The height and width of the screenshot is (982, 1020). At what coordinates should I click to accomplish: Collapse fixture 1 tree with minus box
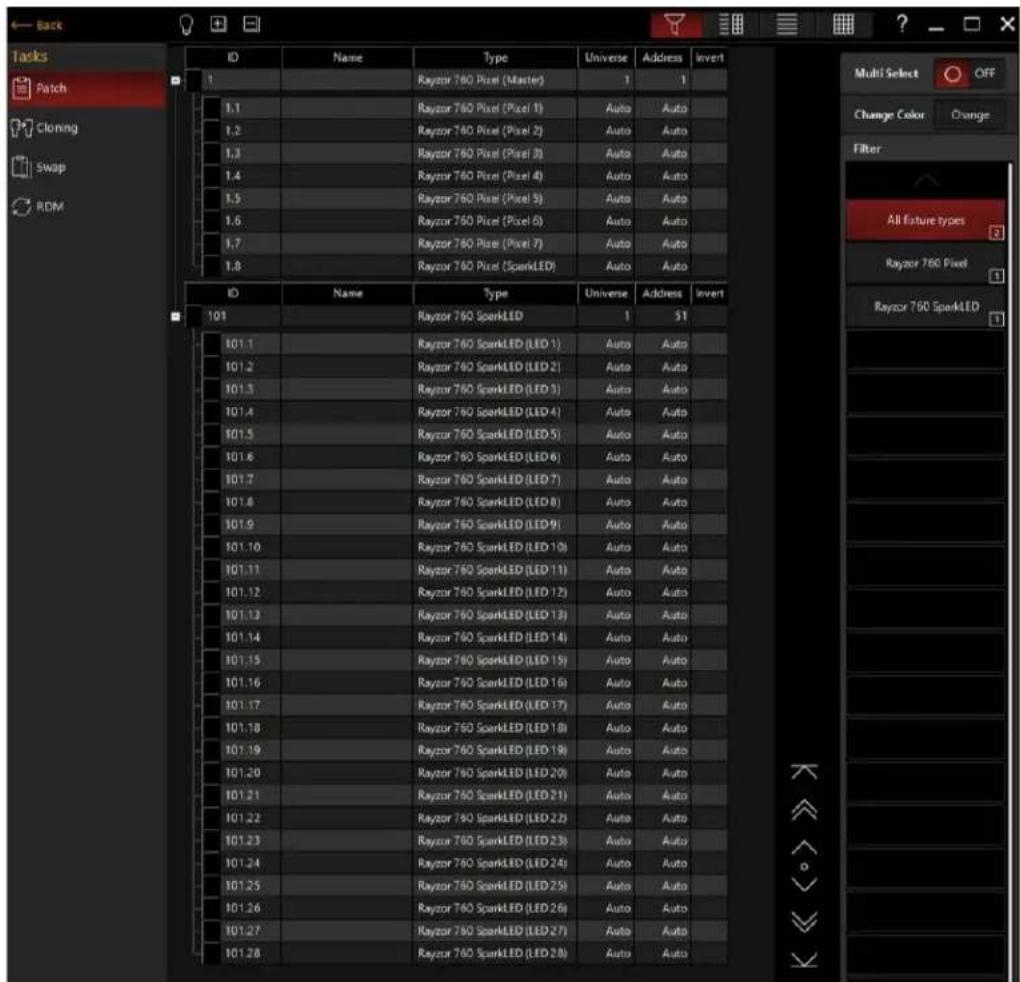pos(176,81)
